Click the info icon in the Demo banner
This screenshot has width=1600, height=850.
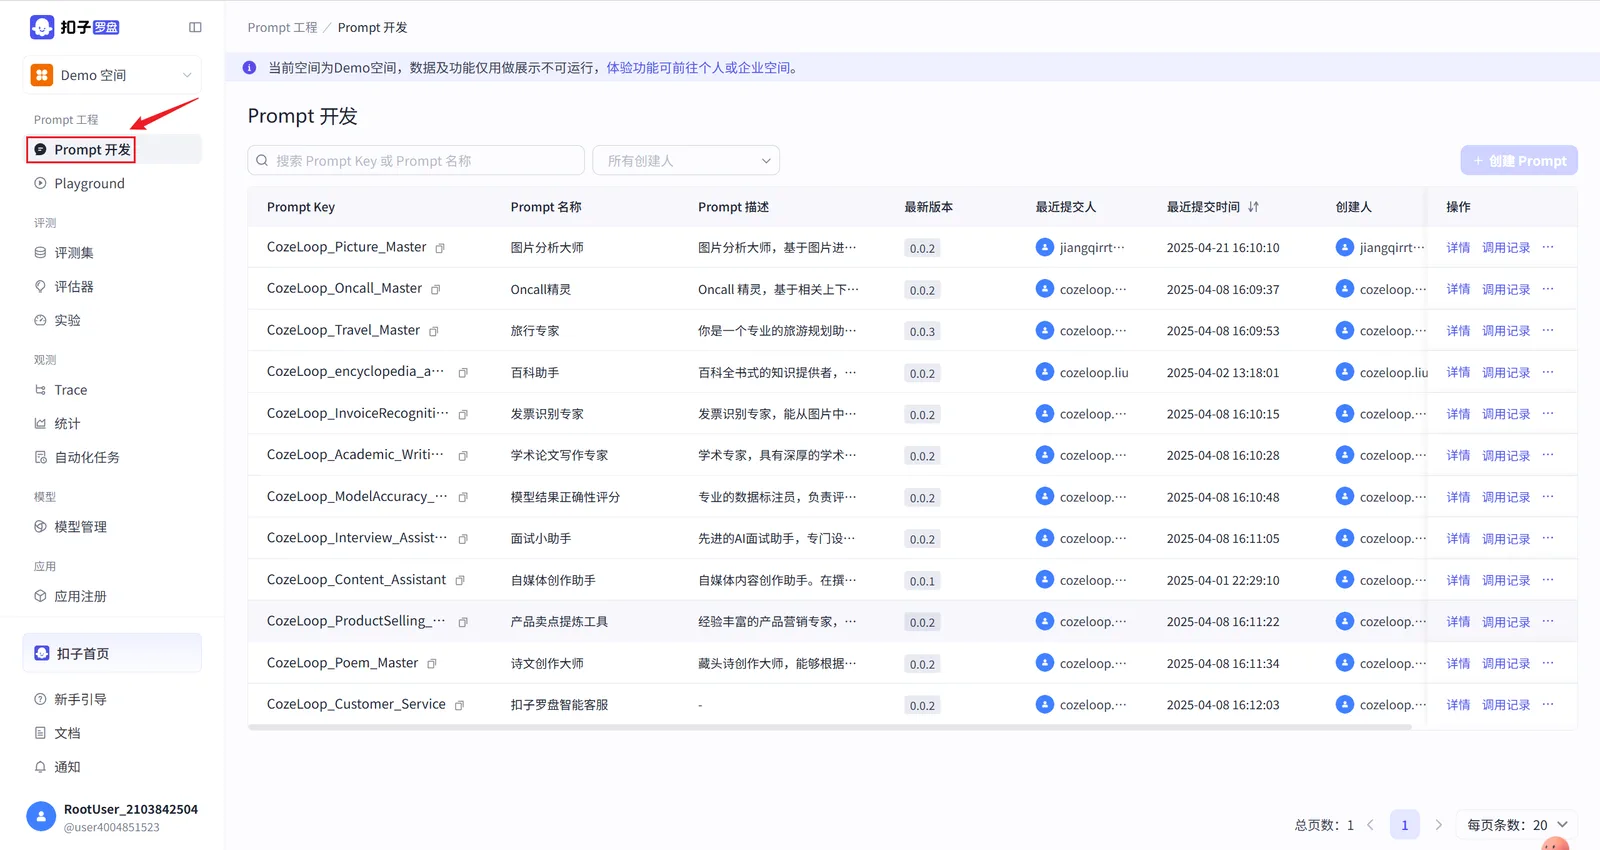click(x=249, y=68)
